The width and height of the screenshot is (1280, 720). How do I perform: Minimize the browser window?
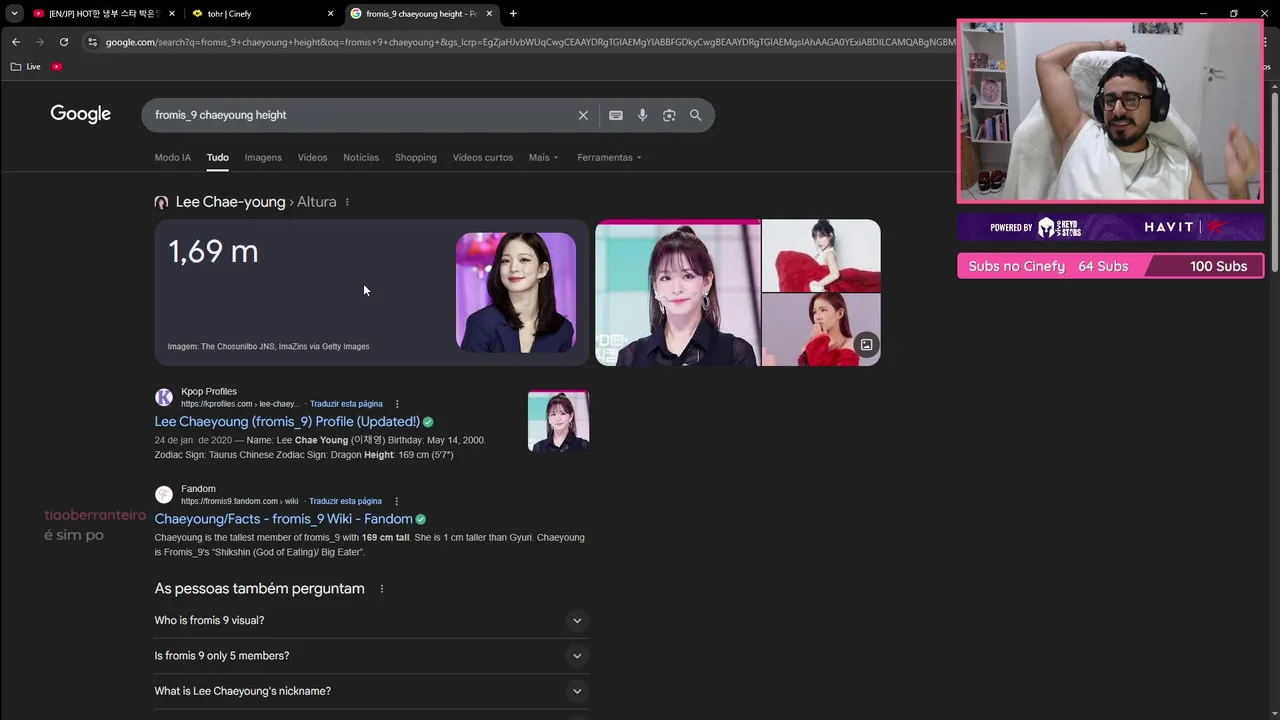1204,14
